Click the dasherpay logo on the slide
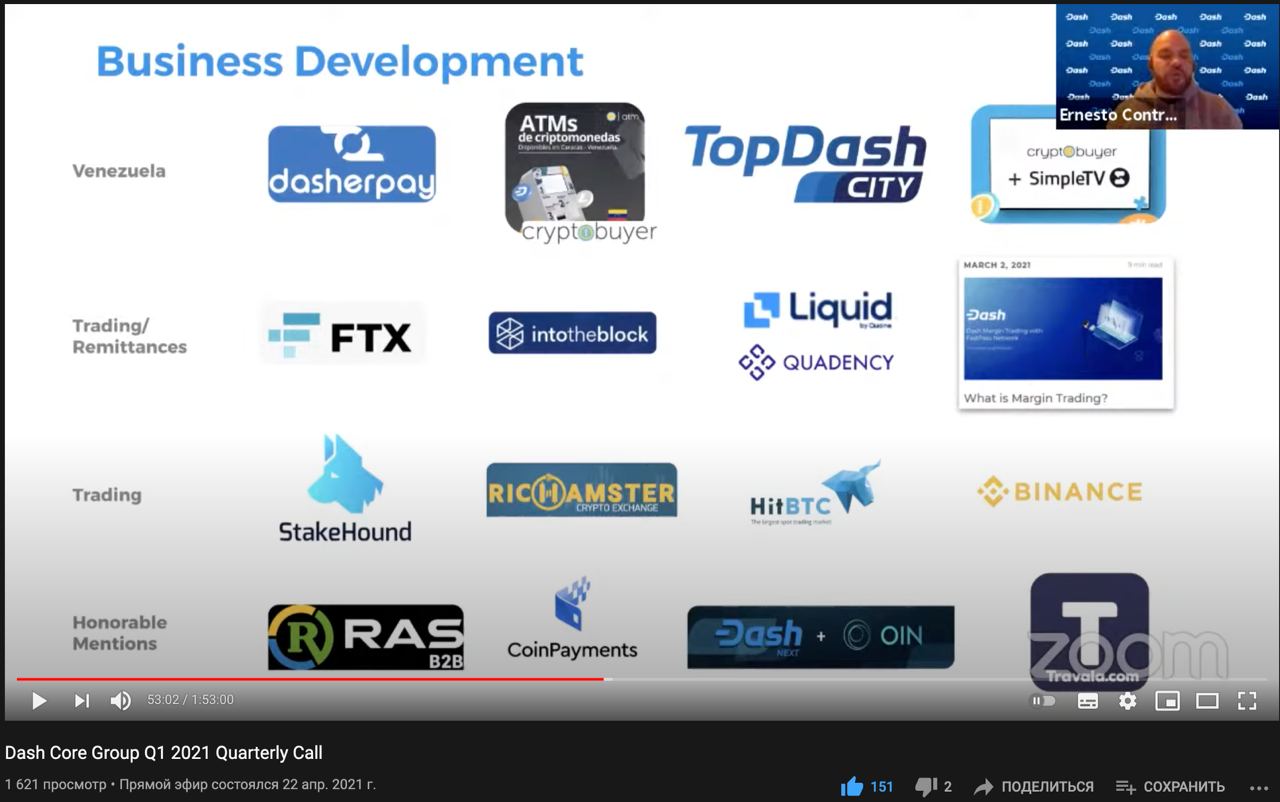This screenshot has width=1280, height=802. coord(352,164)
